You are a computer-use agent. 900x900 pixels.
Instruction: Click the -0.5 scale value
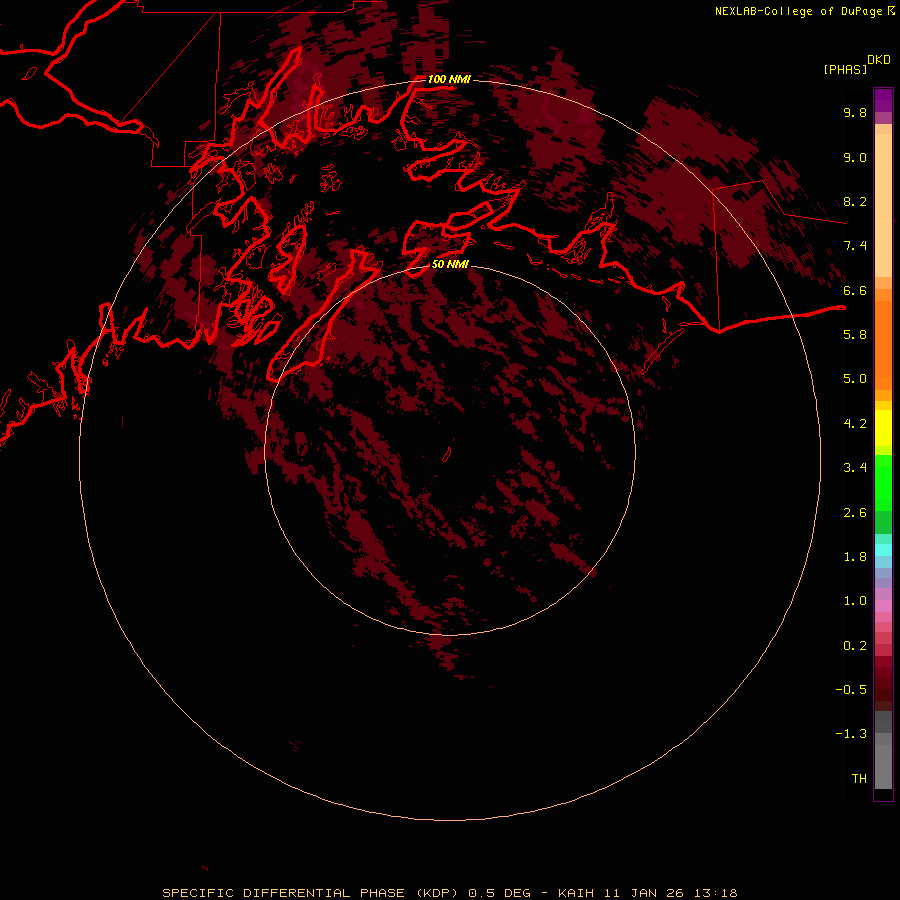(851, 690)
